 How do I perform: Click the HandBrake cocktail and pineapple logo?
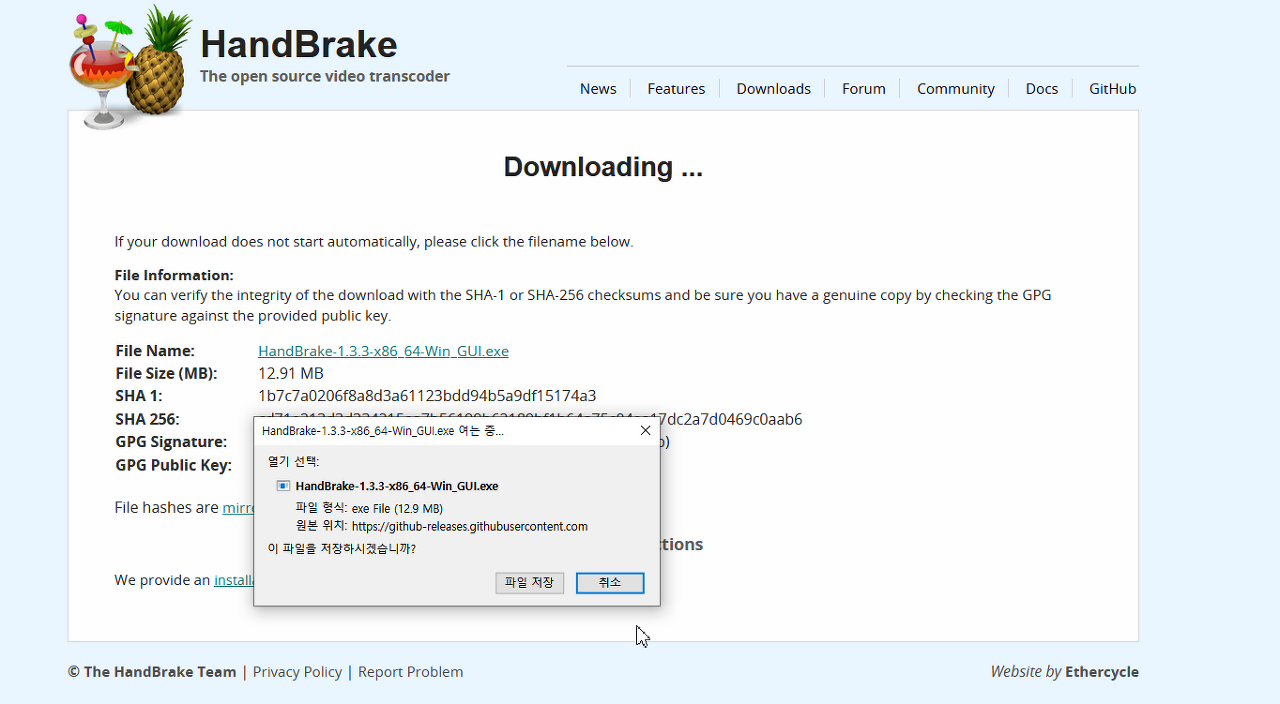pyautogui.click(x=129, y=66)
